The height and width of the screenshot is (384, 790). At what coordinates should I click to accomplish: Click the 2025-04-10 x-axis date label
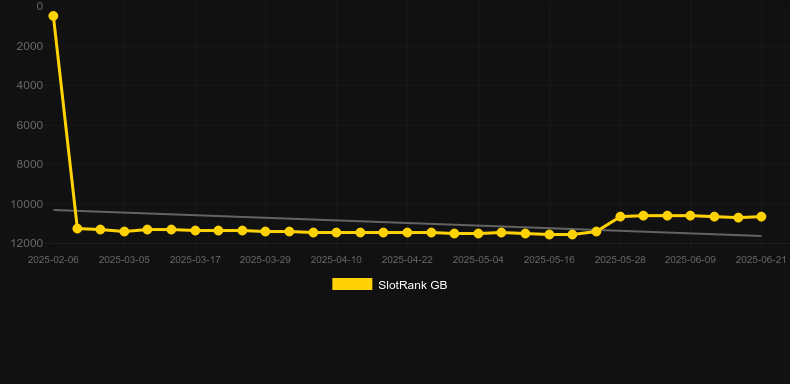(336, 260)
